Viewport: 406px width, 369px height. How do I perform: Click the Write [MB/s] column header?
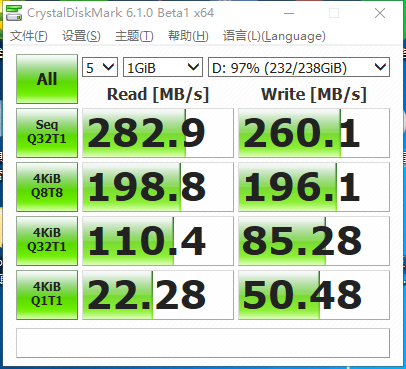(314, 94)
